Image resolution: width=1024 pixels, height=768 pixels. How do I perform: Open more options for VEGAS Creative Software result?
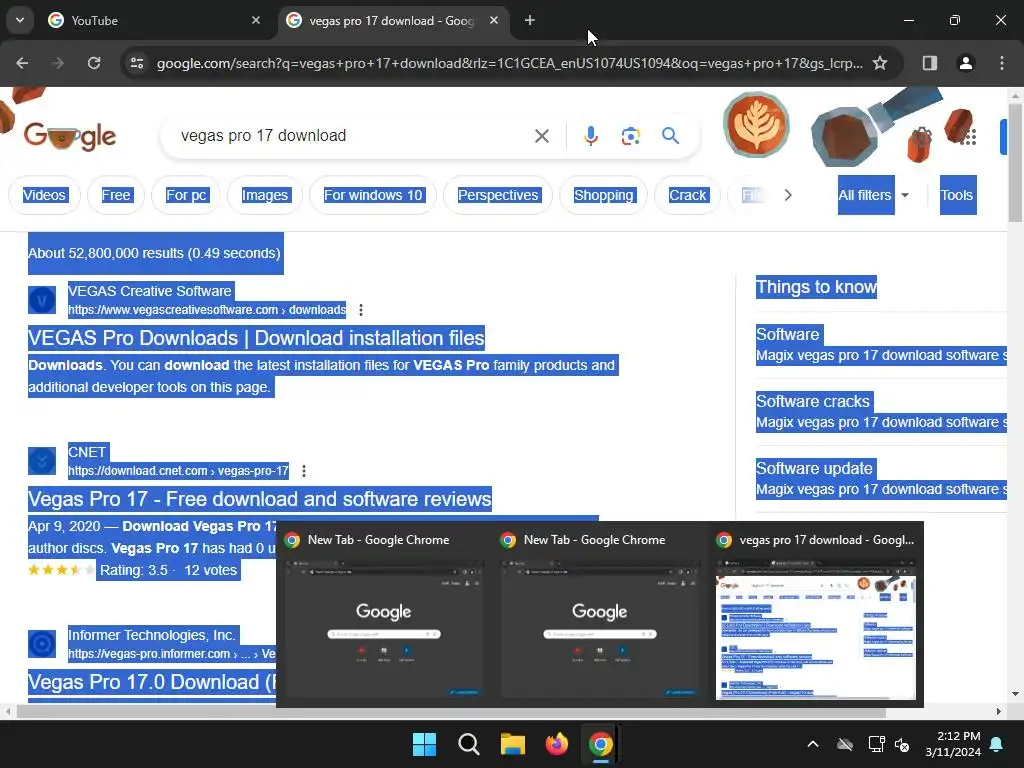click(361, 310)
